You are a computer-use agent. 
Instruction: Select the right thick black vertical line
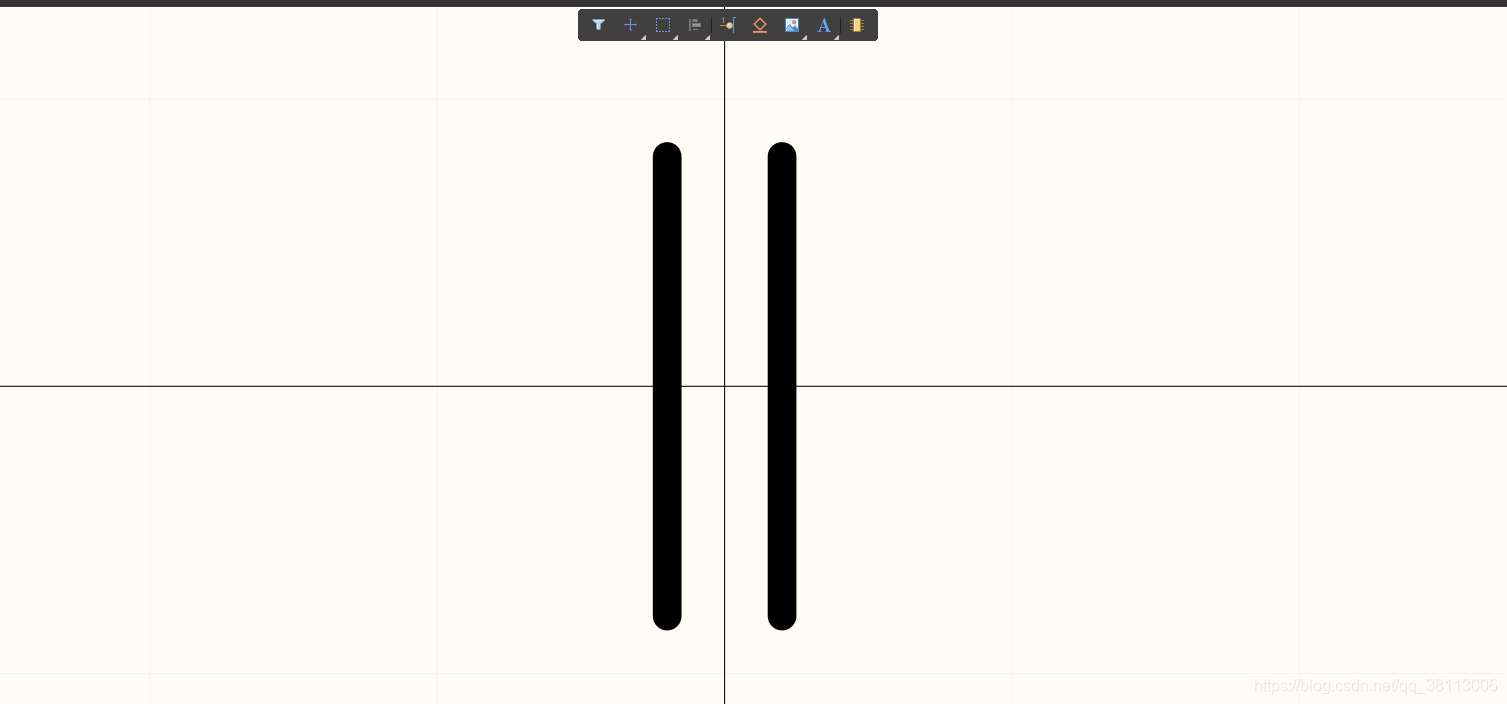pyautogui.click(x=782, y=386)
